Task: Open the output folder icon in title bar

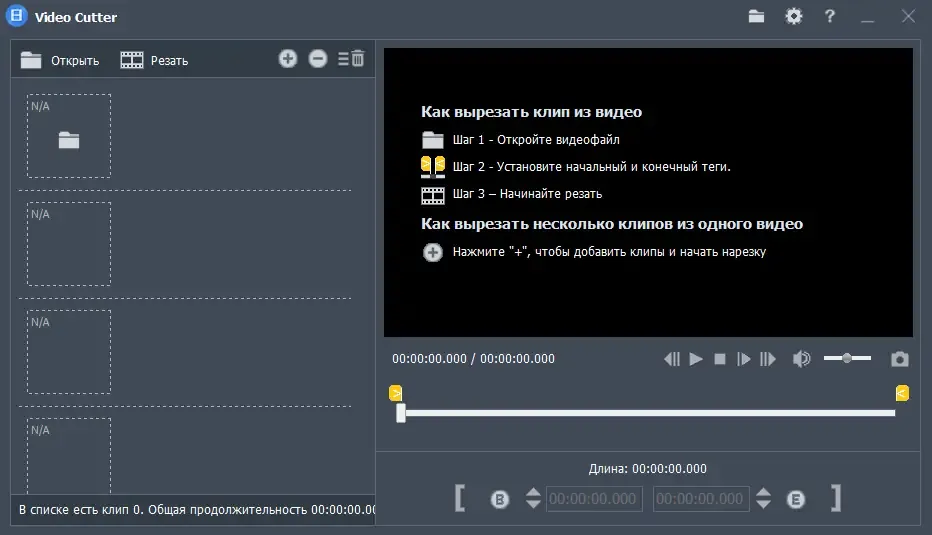Action: point(756,16)
